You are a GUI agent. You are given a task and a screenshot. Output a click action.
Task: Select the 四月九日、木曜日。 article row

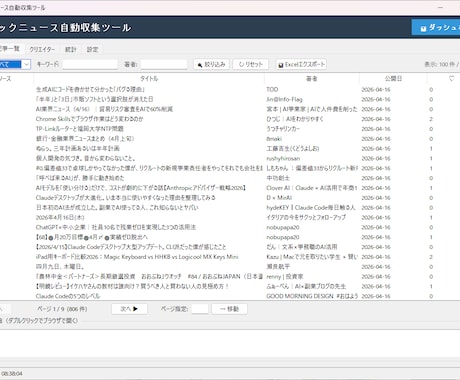click(60, 267)
